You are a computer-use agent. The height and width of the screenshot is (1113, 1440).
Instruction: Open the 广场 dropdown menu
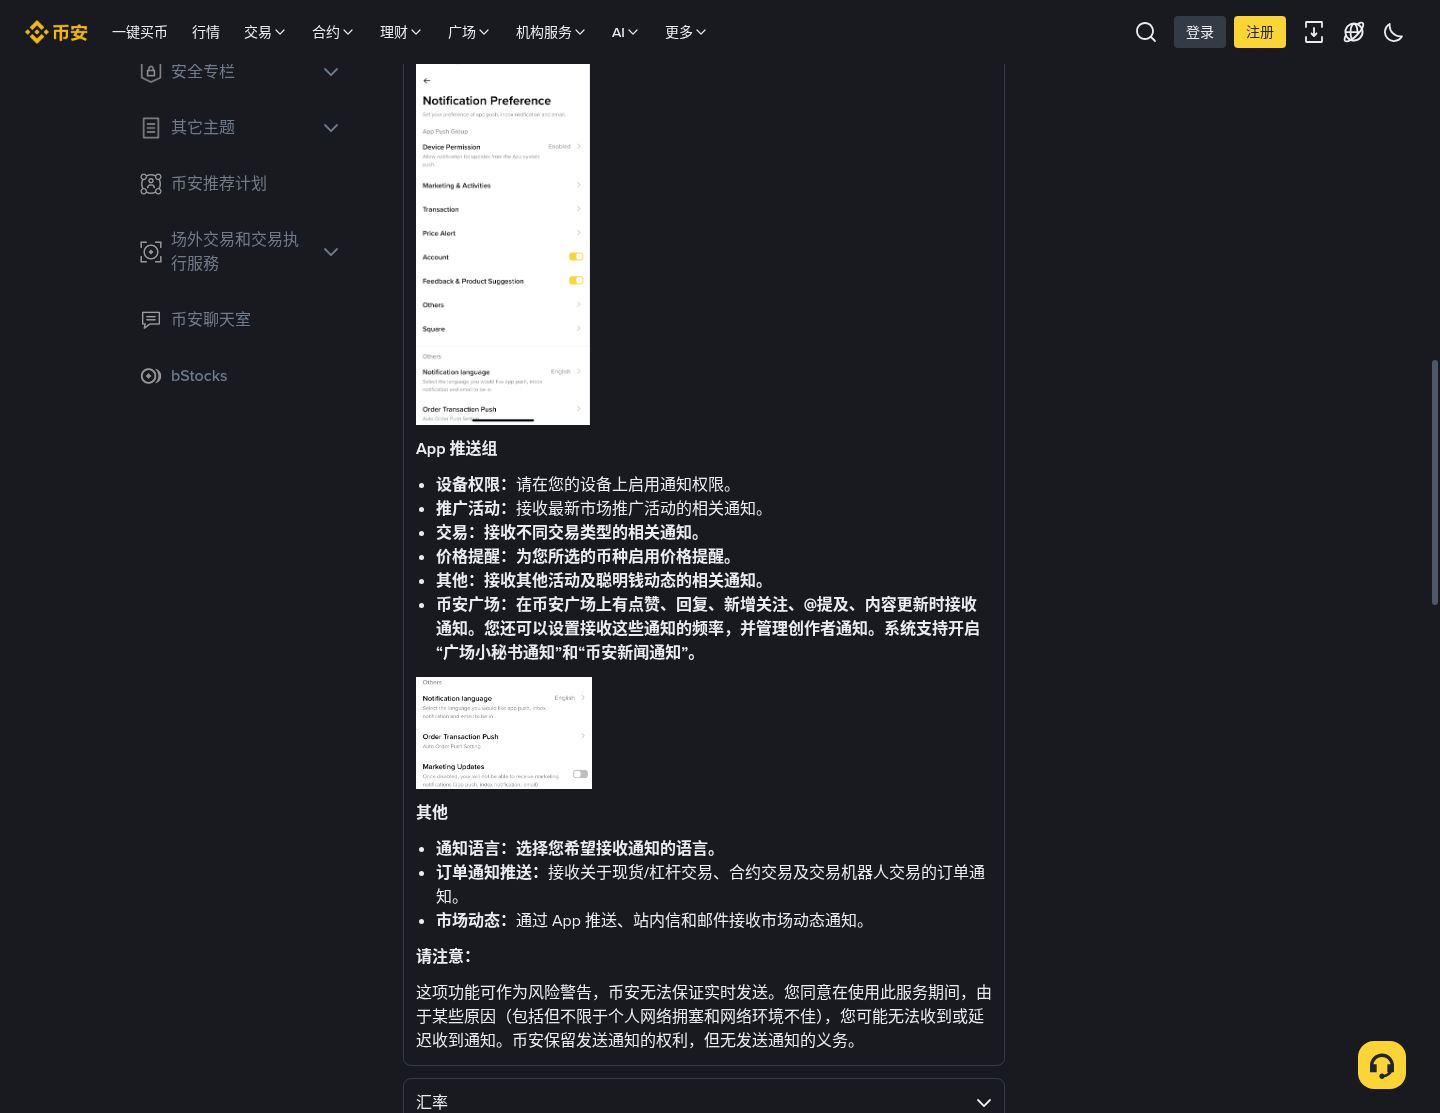click(469, 32)
